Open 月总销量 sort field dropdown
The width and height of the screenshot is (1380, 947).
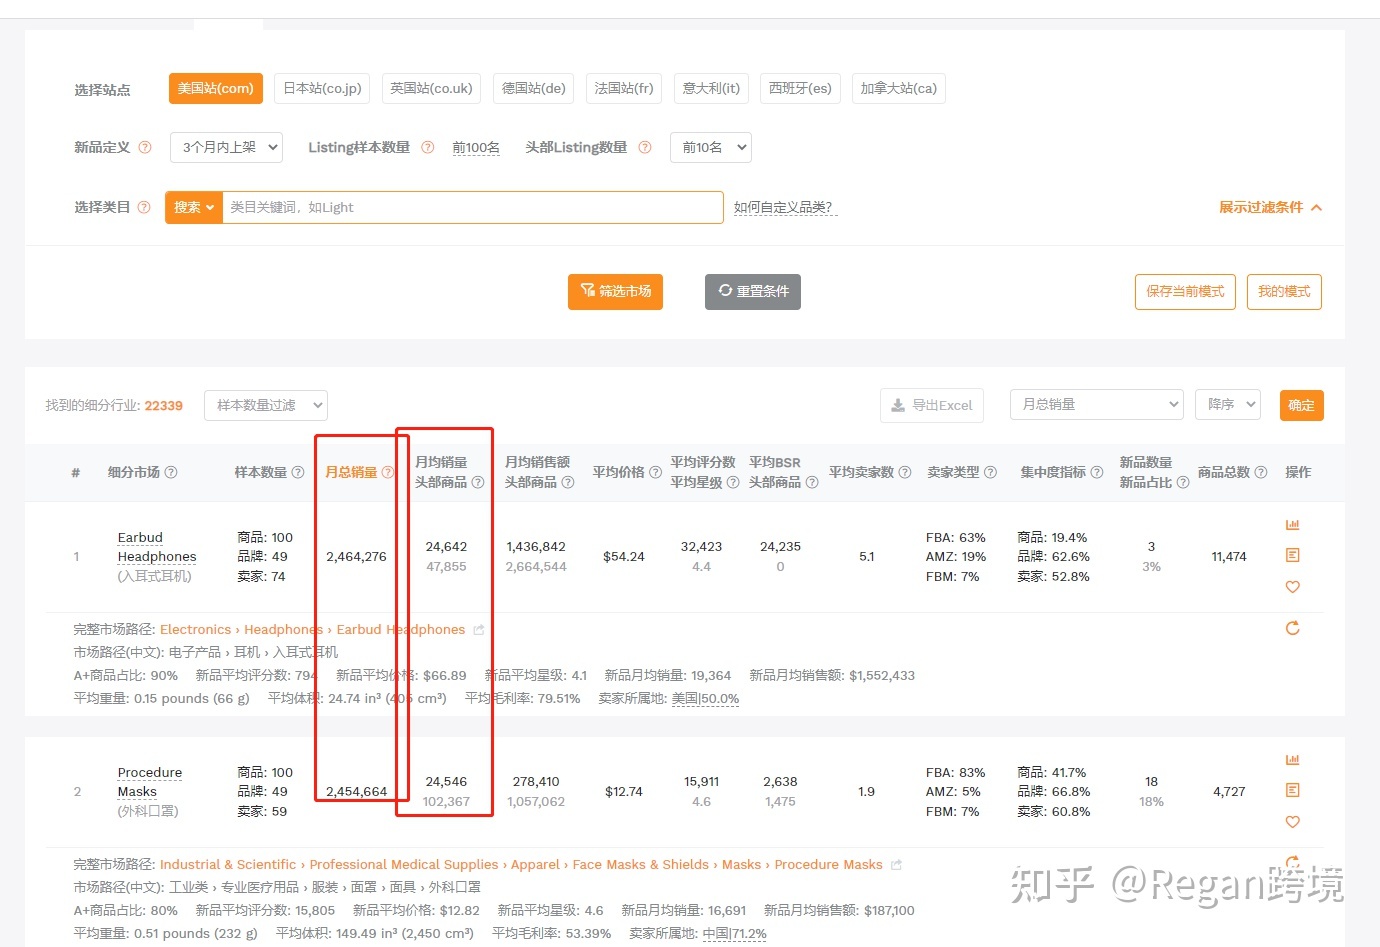click(1097, 404)
